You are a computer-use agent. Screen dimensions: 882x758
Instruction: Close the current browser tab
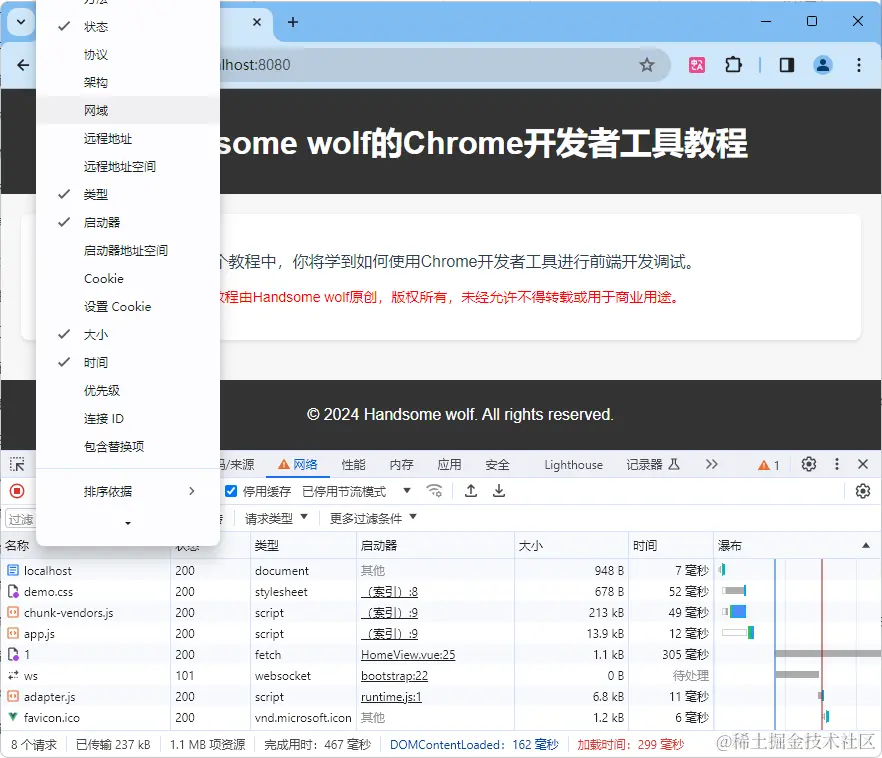tap(256, 22)
